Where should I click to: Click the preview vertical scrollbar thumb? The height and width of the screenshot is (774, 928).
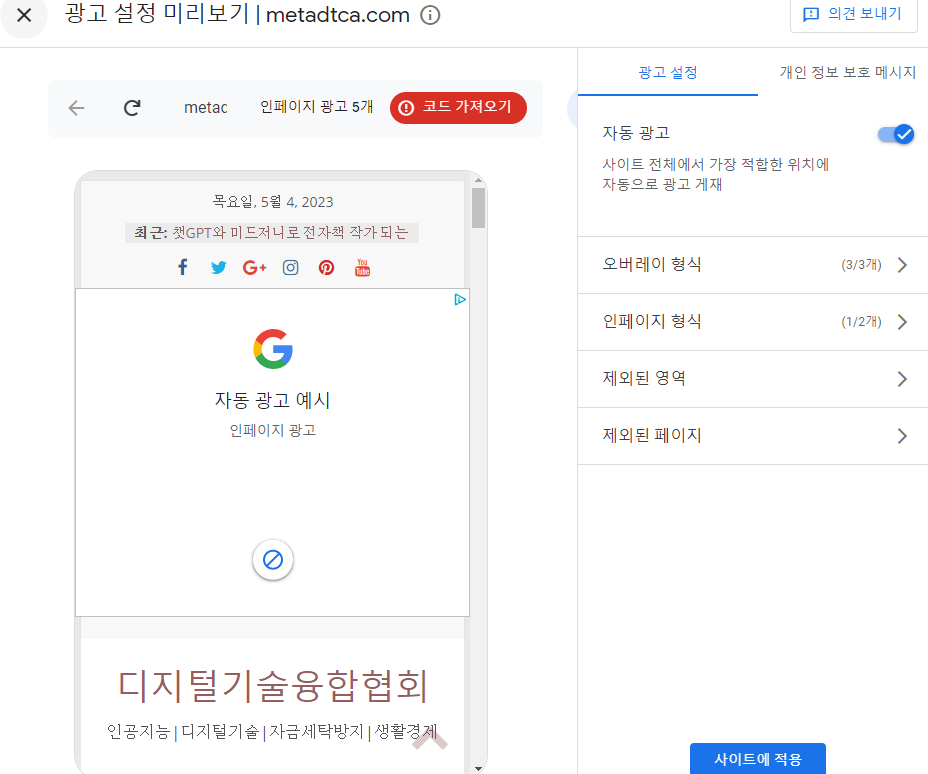click(478, 208)
